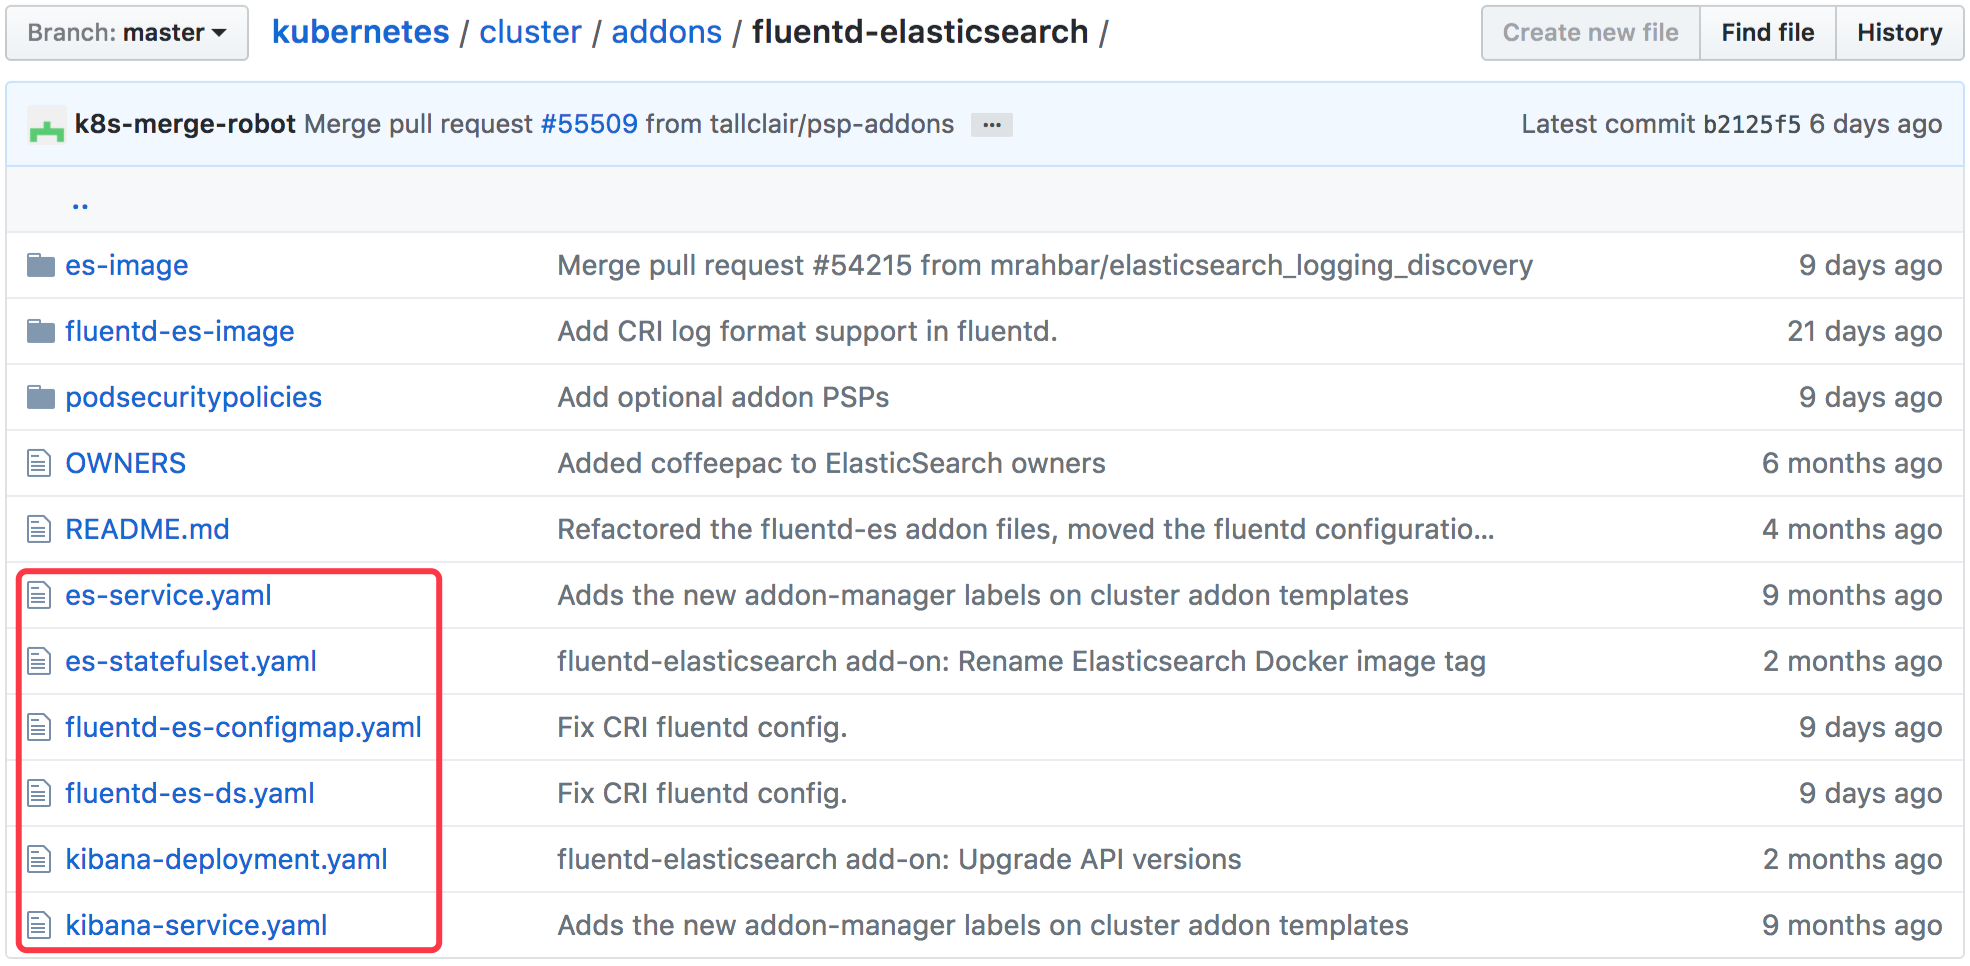Open the Branch: master dropdown

(x=127, y=33)
